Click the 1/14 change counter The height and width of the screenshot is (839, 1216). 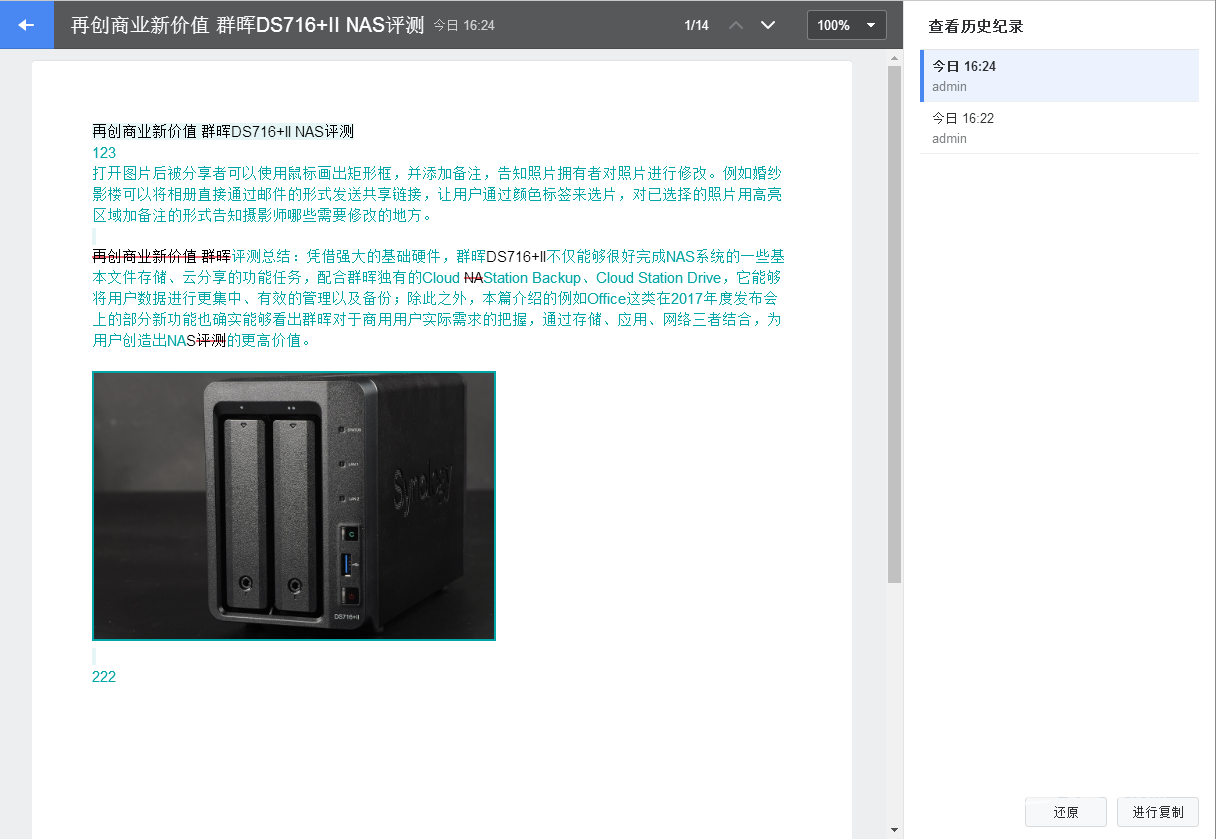(x=696, y=26)
